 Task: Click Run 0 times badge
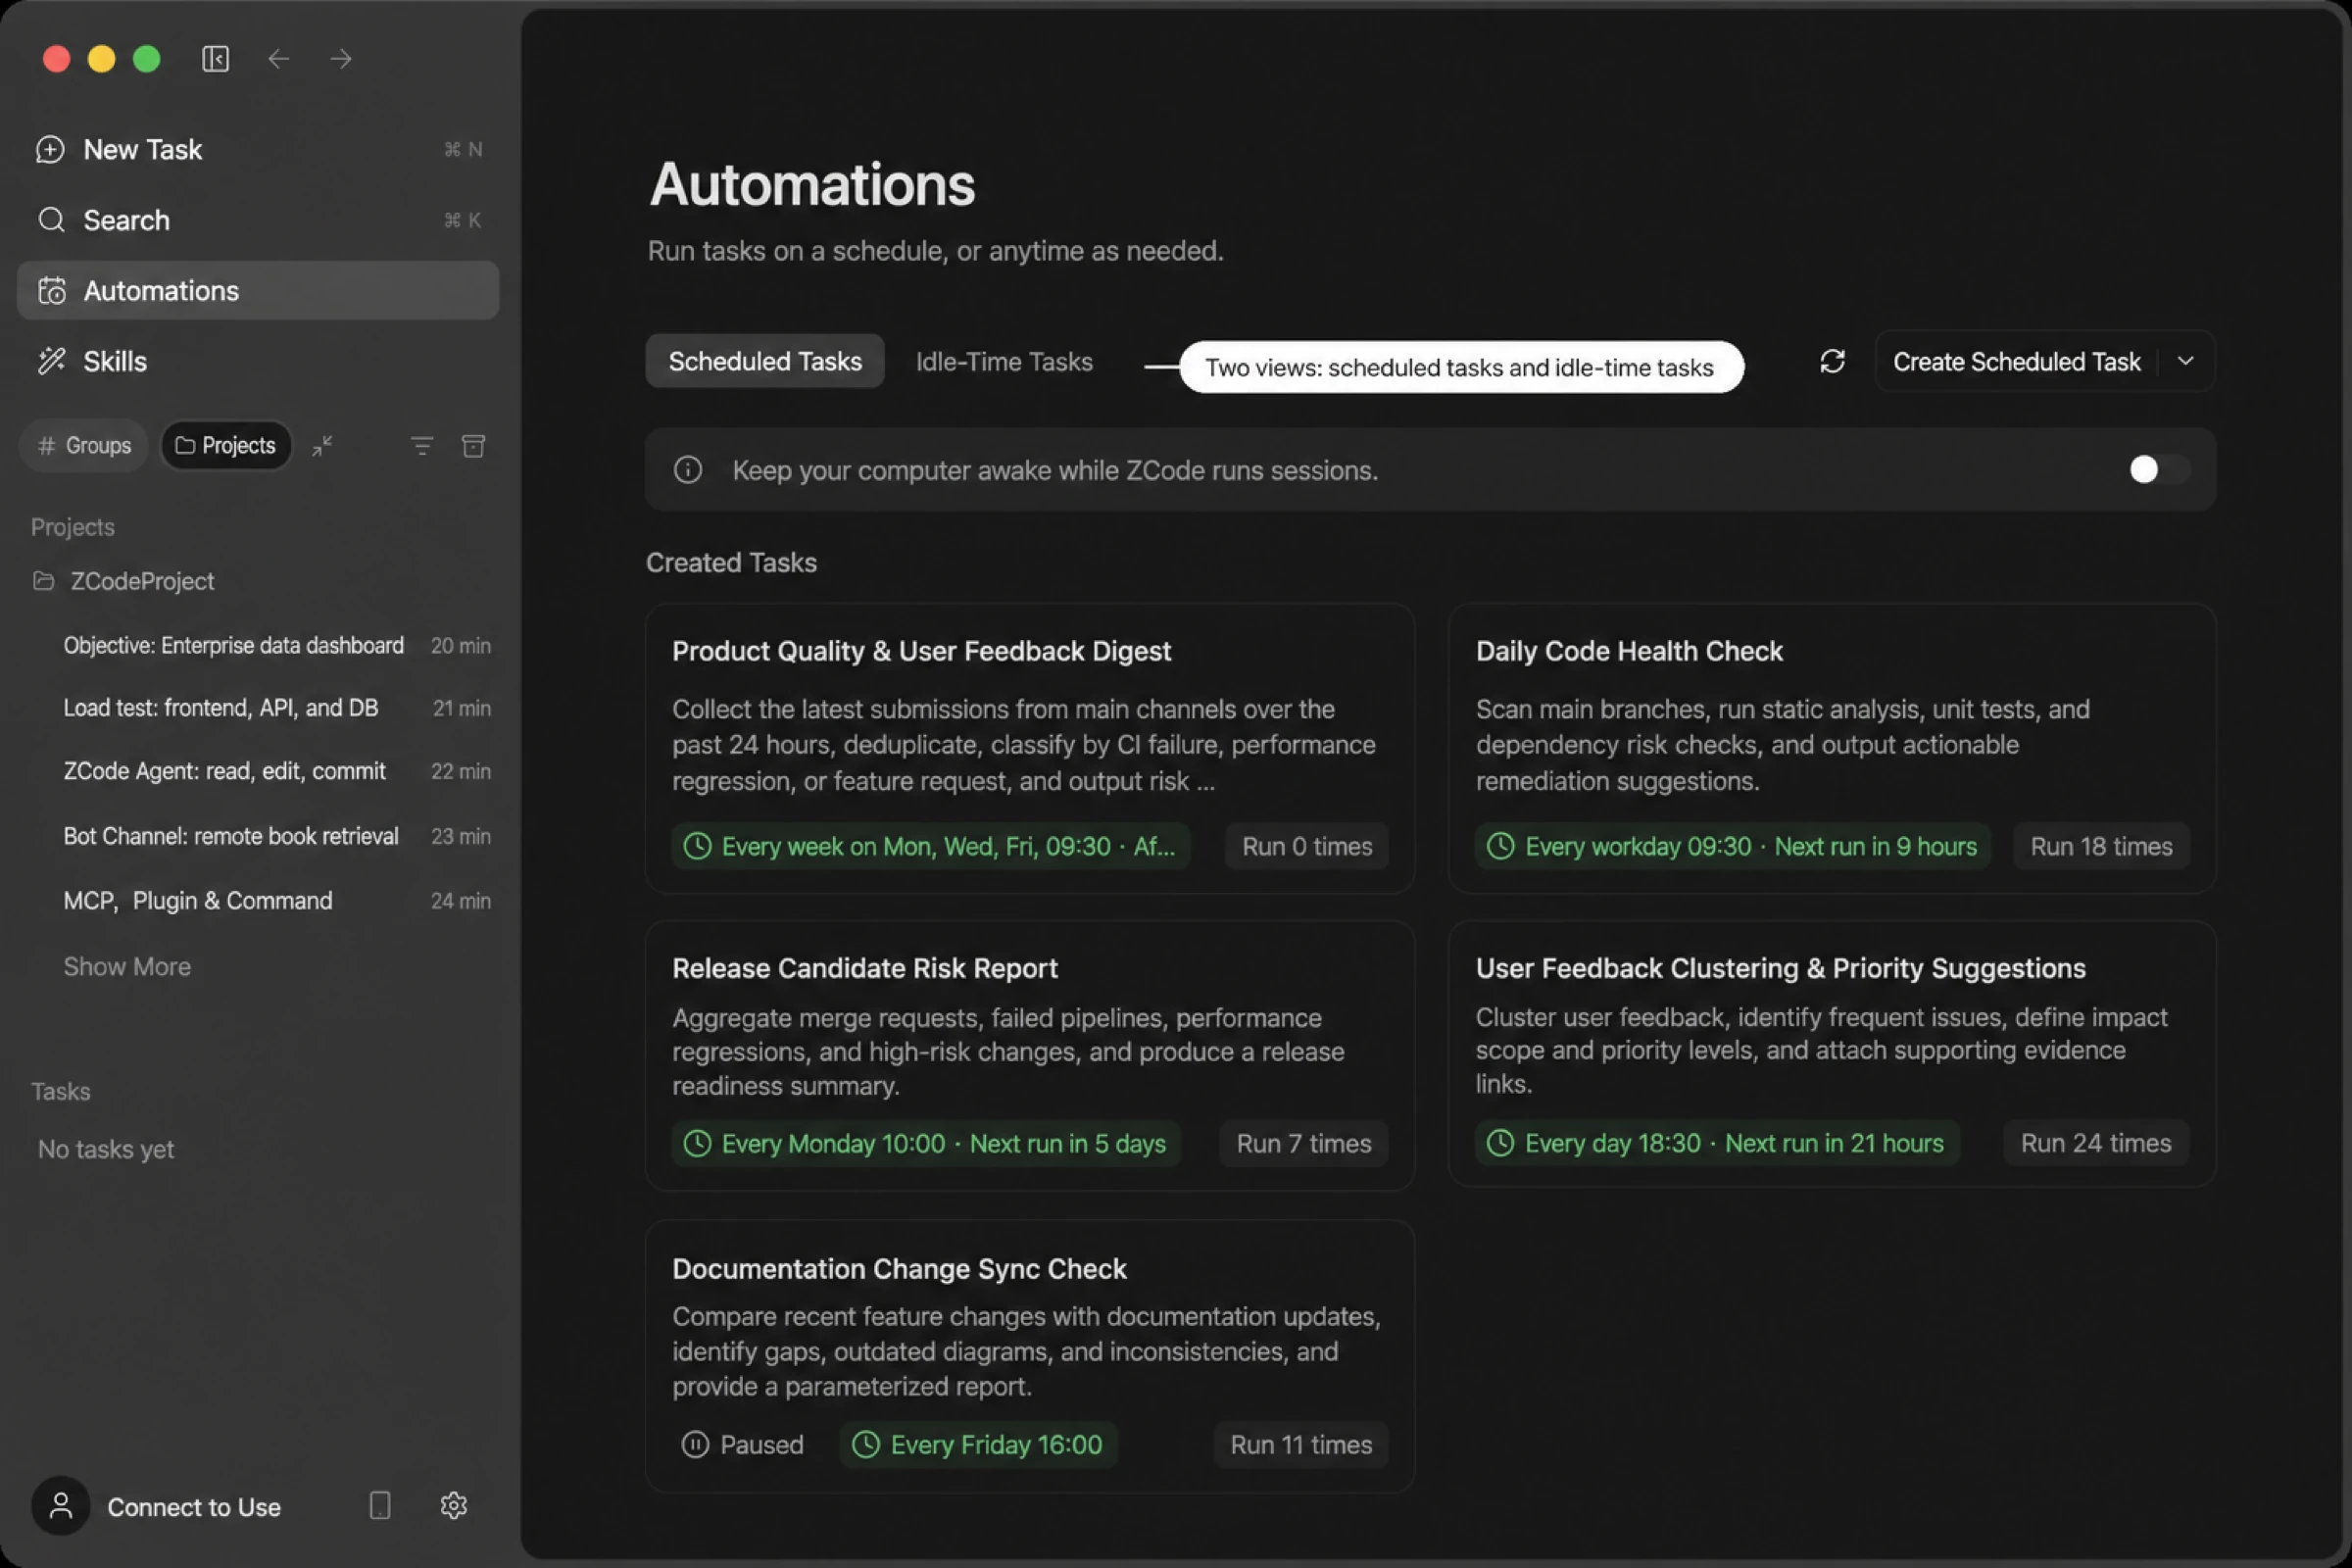(x=1307, y=846)
